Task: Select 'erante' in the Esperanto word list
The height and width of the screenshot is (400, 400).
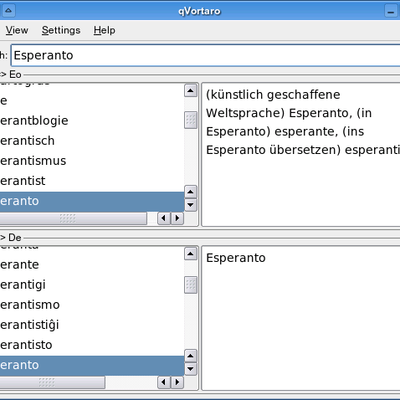Action: pos(92,265)
